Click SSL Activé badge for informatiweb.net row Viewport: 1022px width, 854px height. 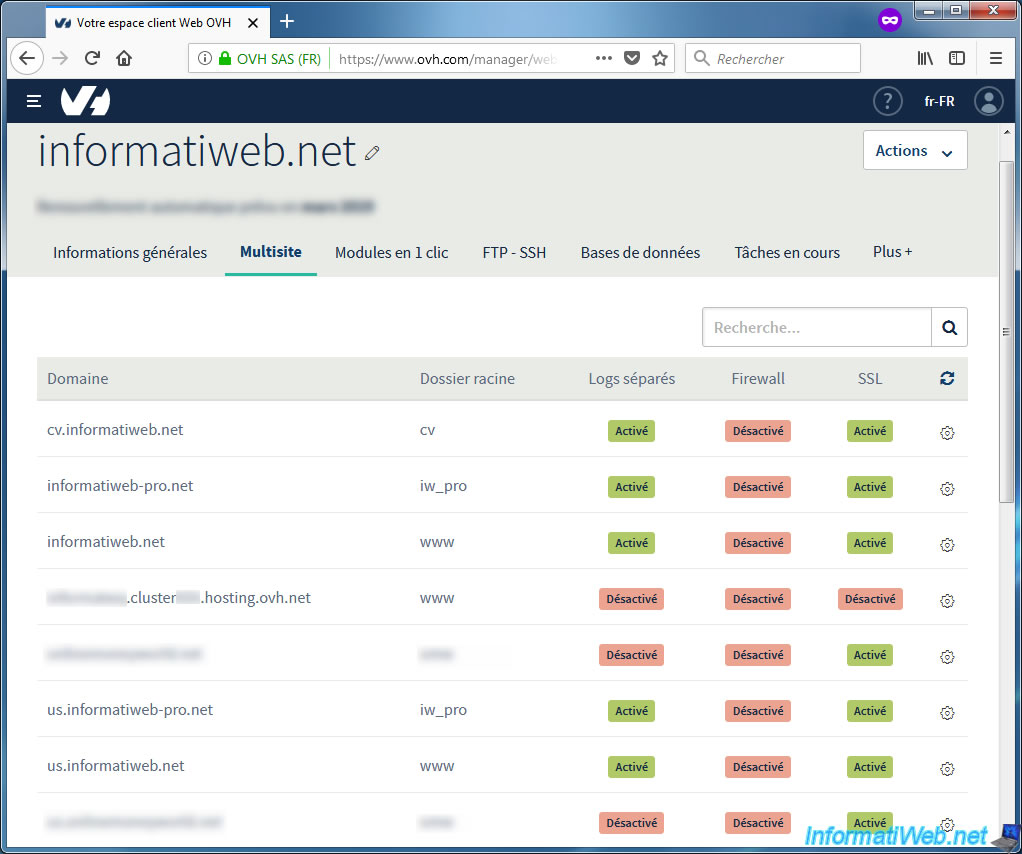(869, 543)
